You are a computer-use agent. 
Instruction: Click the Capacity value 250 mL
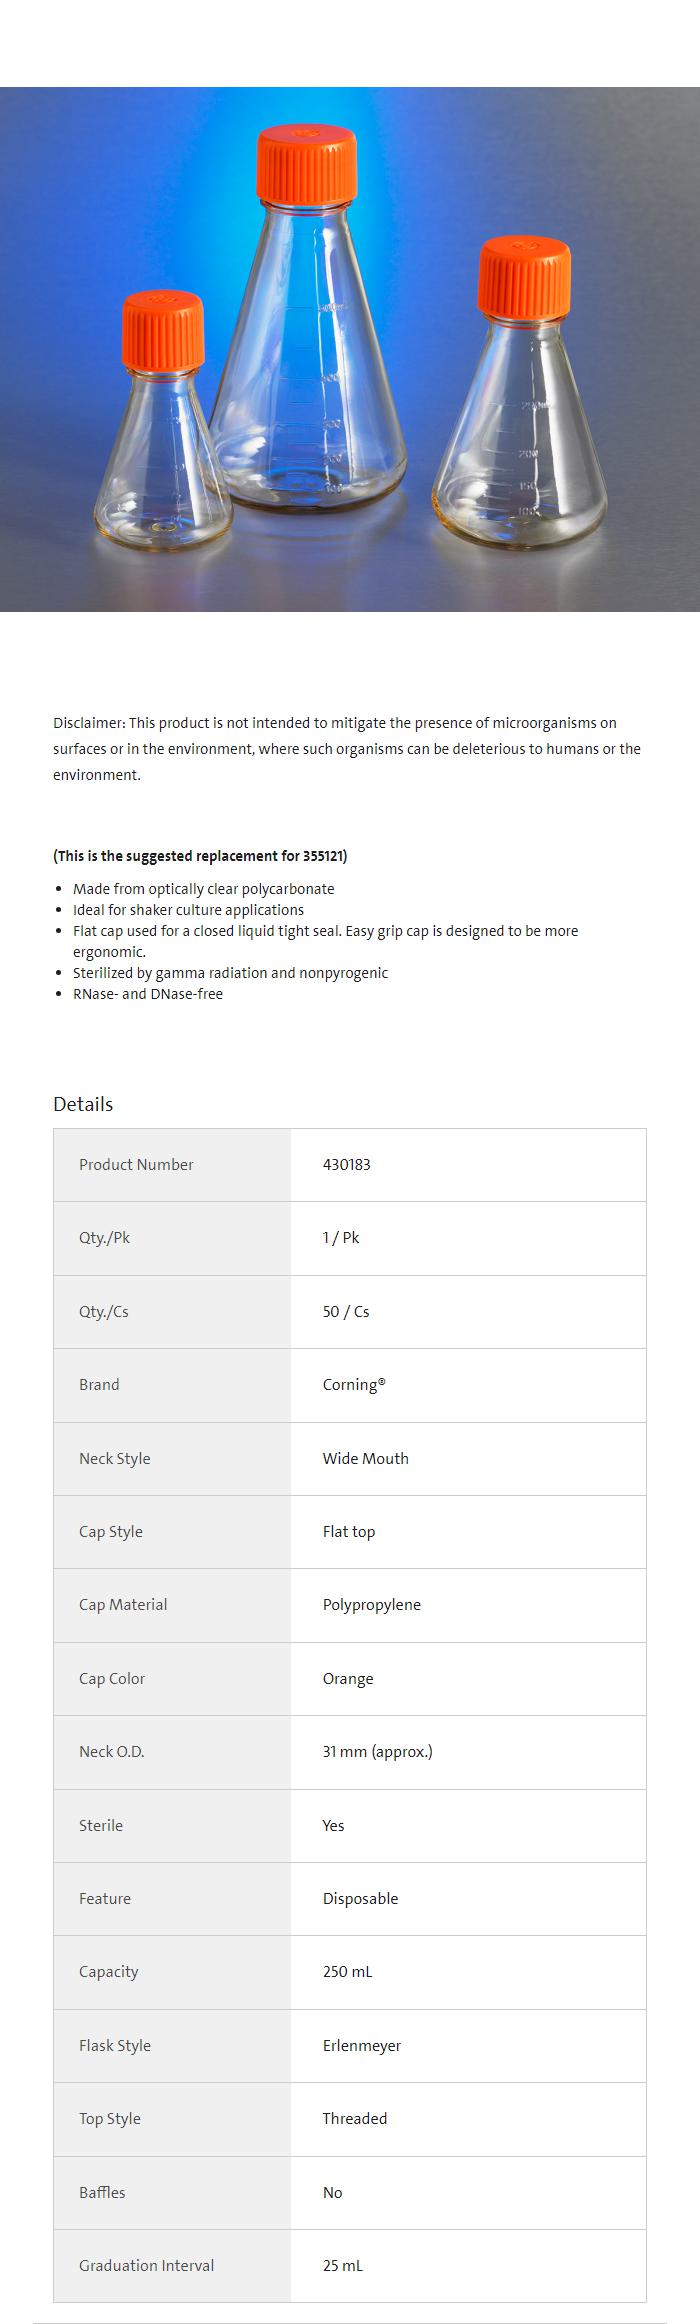pos(347,1972)
